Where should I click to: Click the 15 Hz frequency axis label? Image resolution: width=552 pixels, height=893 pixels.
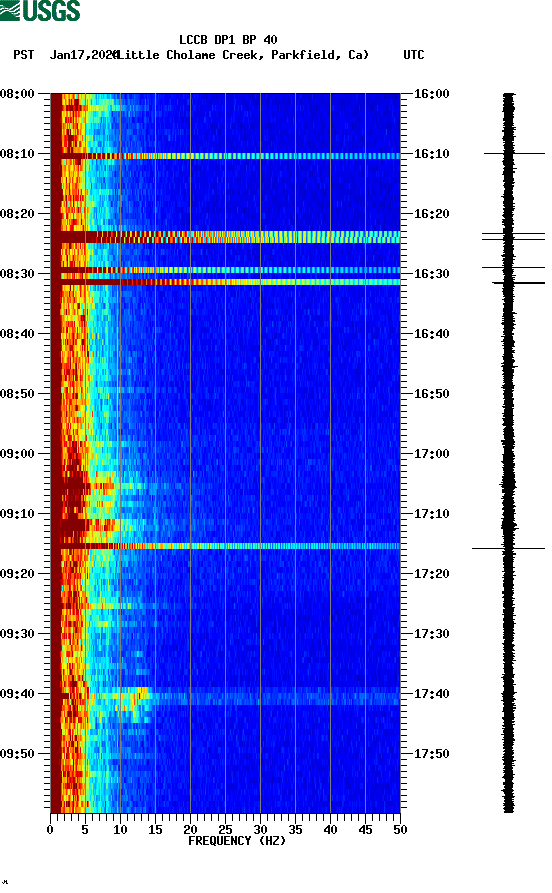tap(155, 830)
